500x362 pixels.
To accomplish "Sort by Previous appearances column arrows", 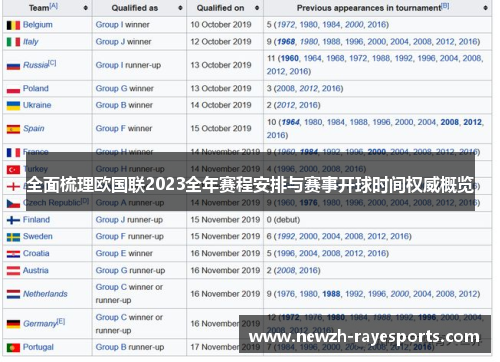I will click(485, 8).
